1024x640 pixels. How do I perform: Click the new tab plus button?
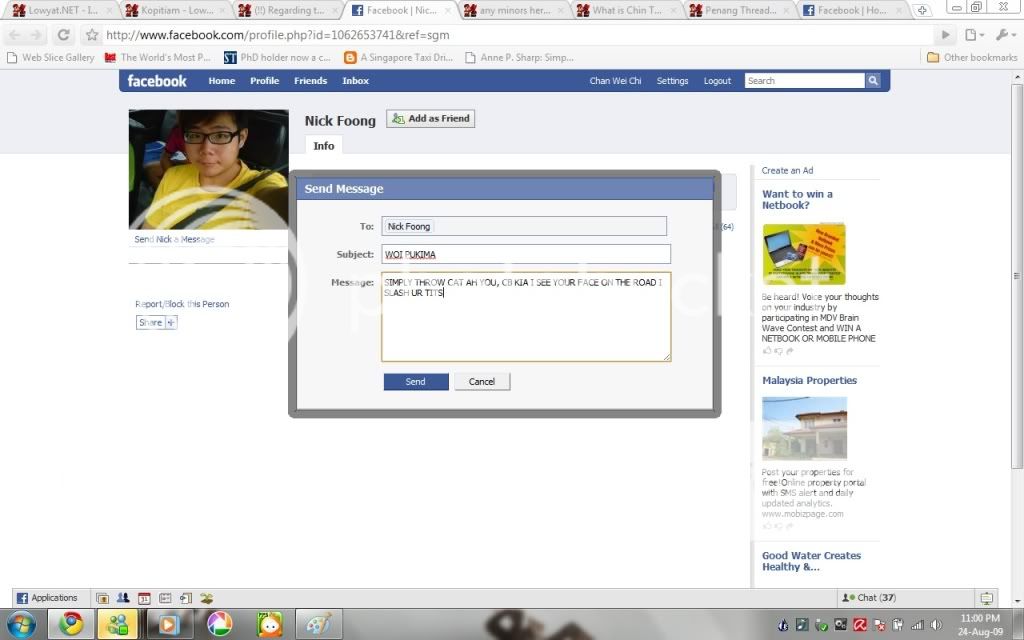(x=922, y=10)
